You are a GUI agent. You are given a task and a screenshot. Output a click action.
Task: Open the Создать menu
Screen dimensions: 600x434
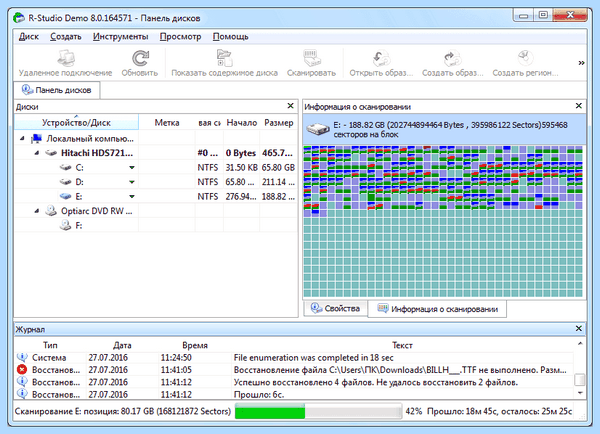(x=66, y=36)
